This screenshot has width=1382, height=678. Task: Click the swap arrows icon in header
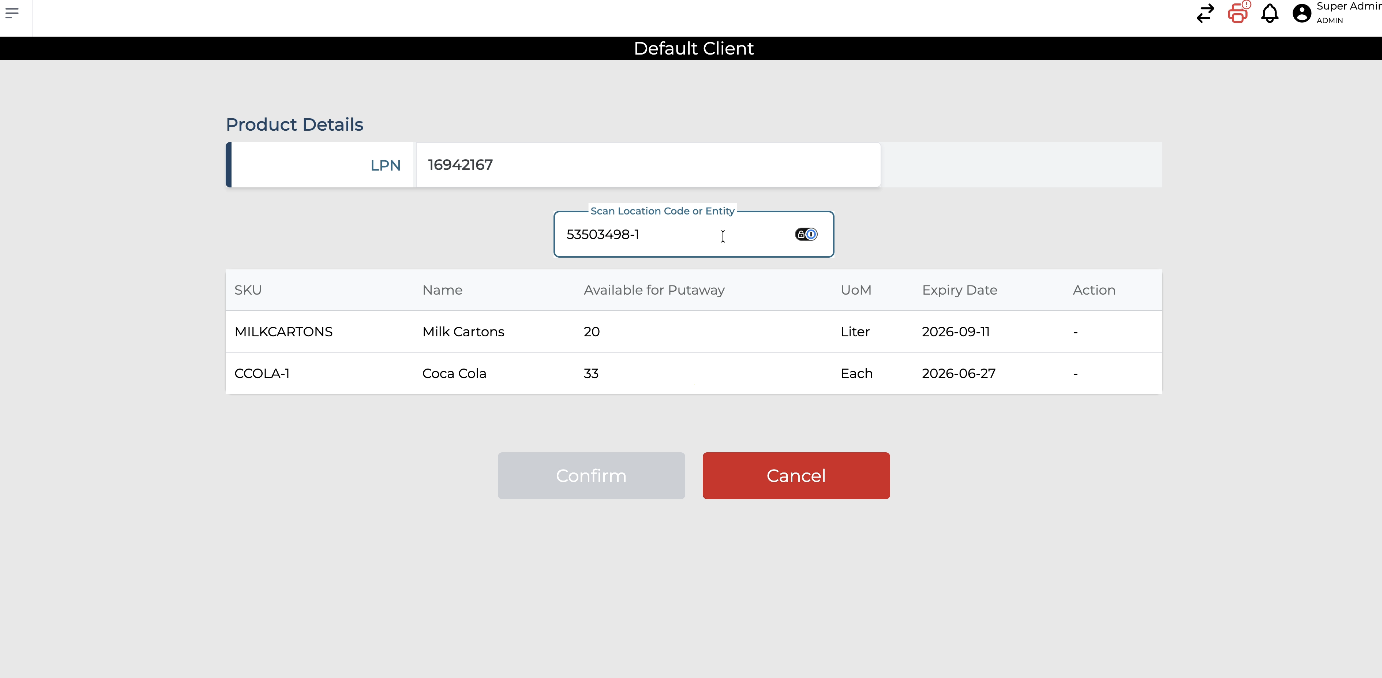(x=1205, y=13)
